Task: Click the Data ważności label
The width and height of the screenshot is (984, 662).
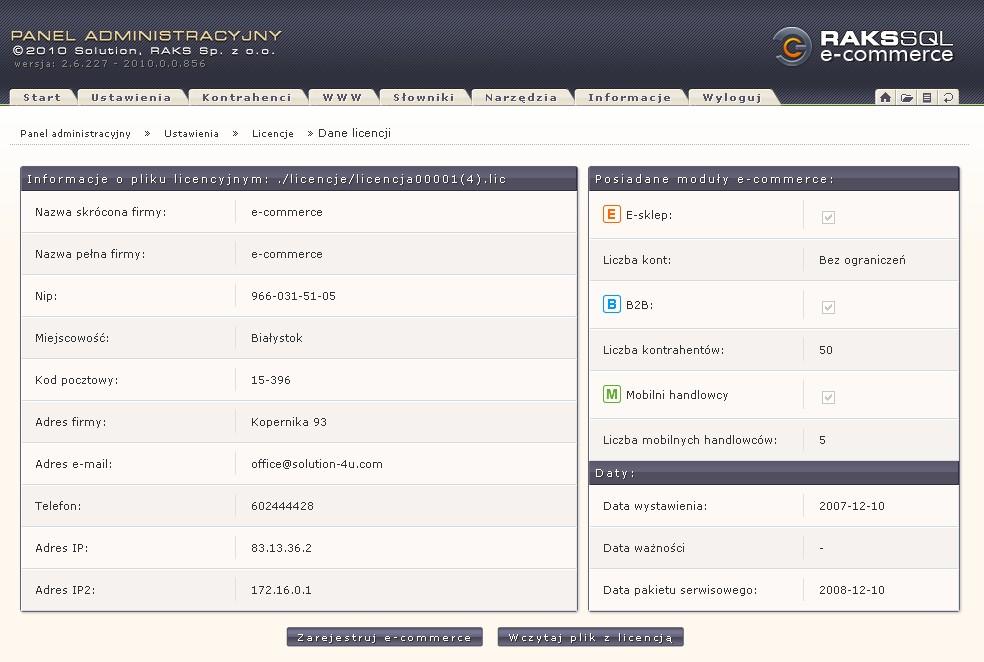Action: 644,548
